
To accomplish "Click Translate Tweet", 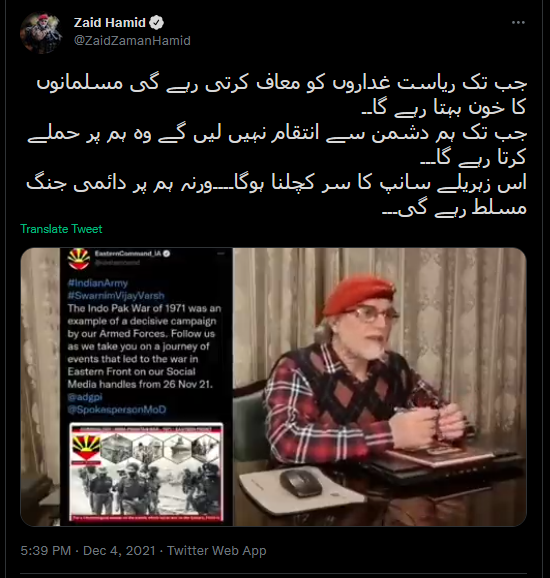I will (x=61, y=229).
